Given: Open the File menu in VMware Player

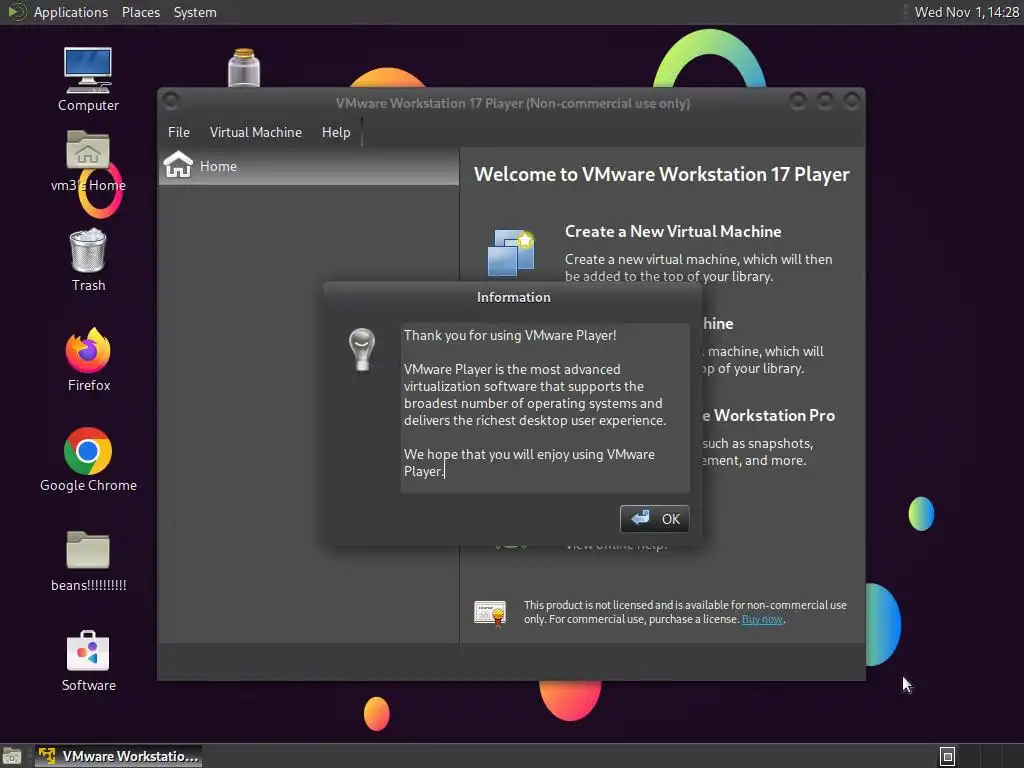Looking at the screenshot, I should 178,132.
